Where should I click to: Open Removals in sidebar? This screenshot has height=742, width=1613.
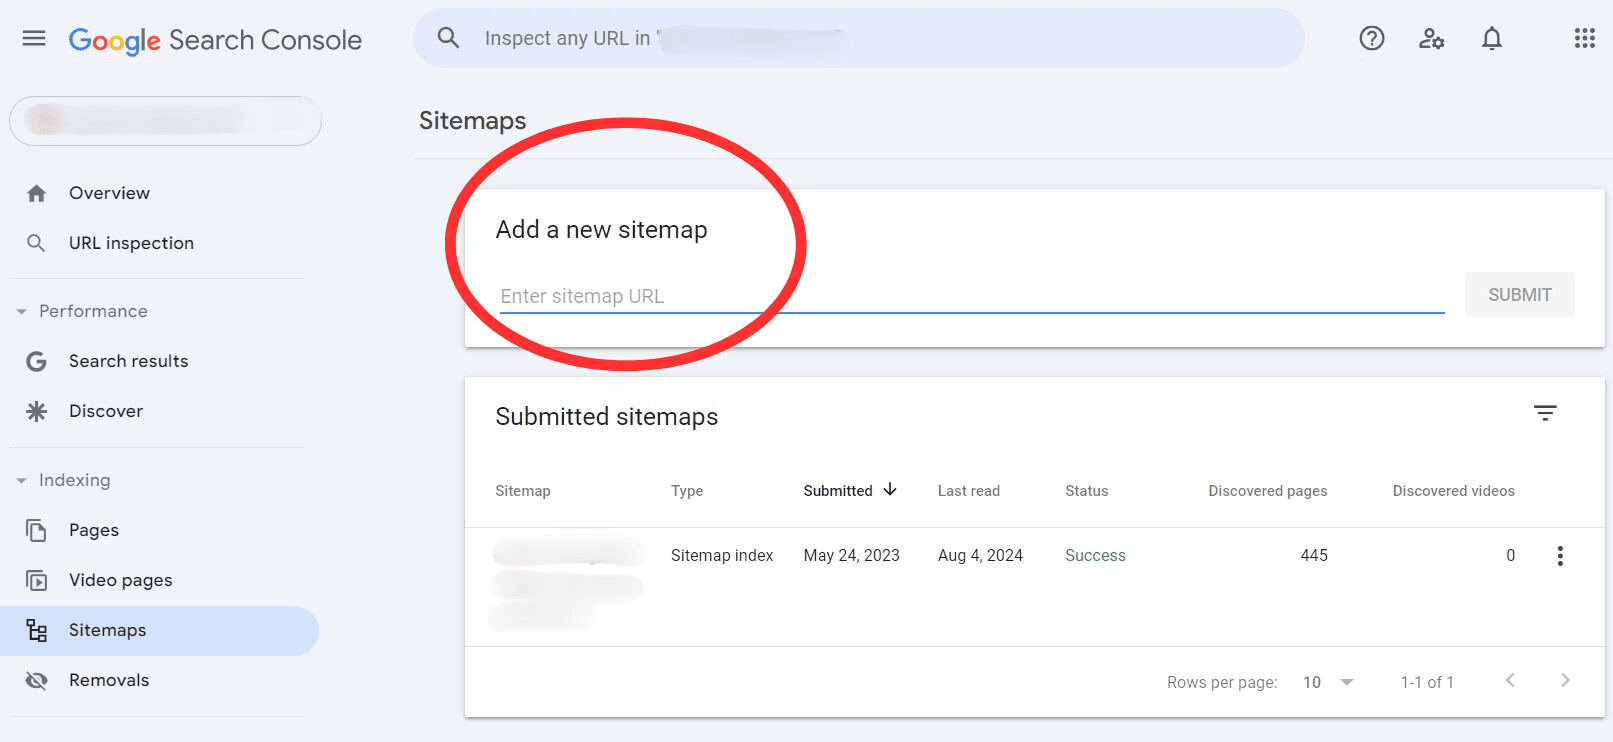coord(109,680)
